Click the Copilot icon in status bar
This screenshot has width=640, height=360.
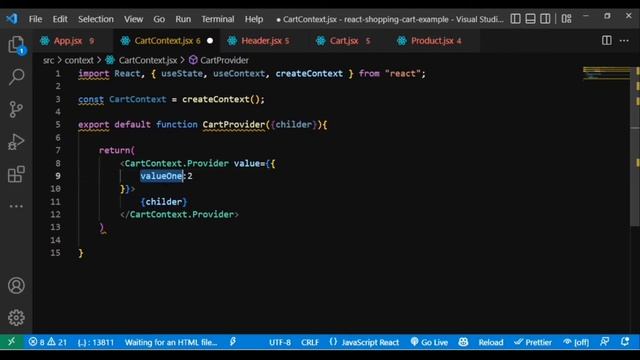point(463,342)
